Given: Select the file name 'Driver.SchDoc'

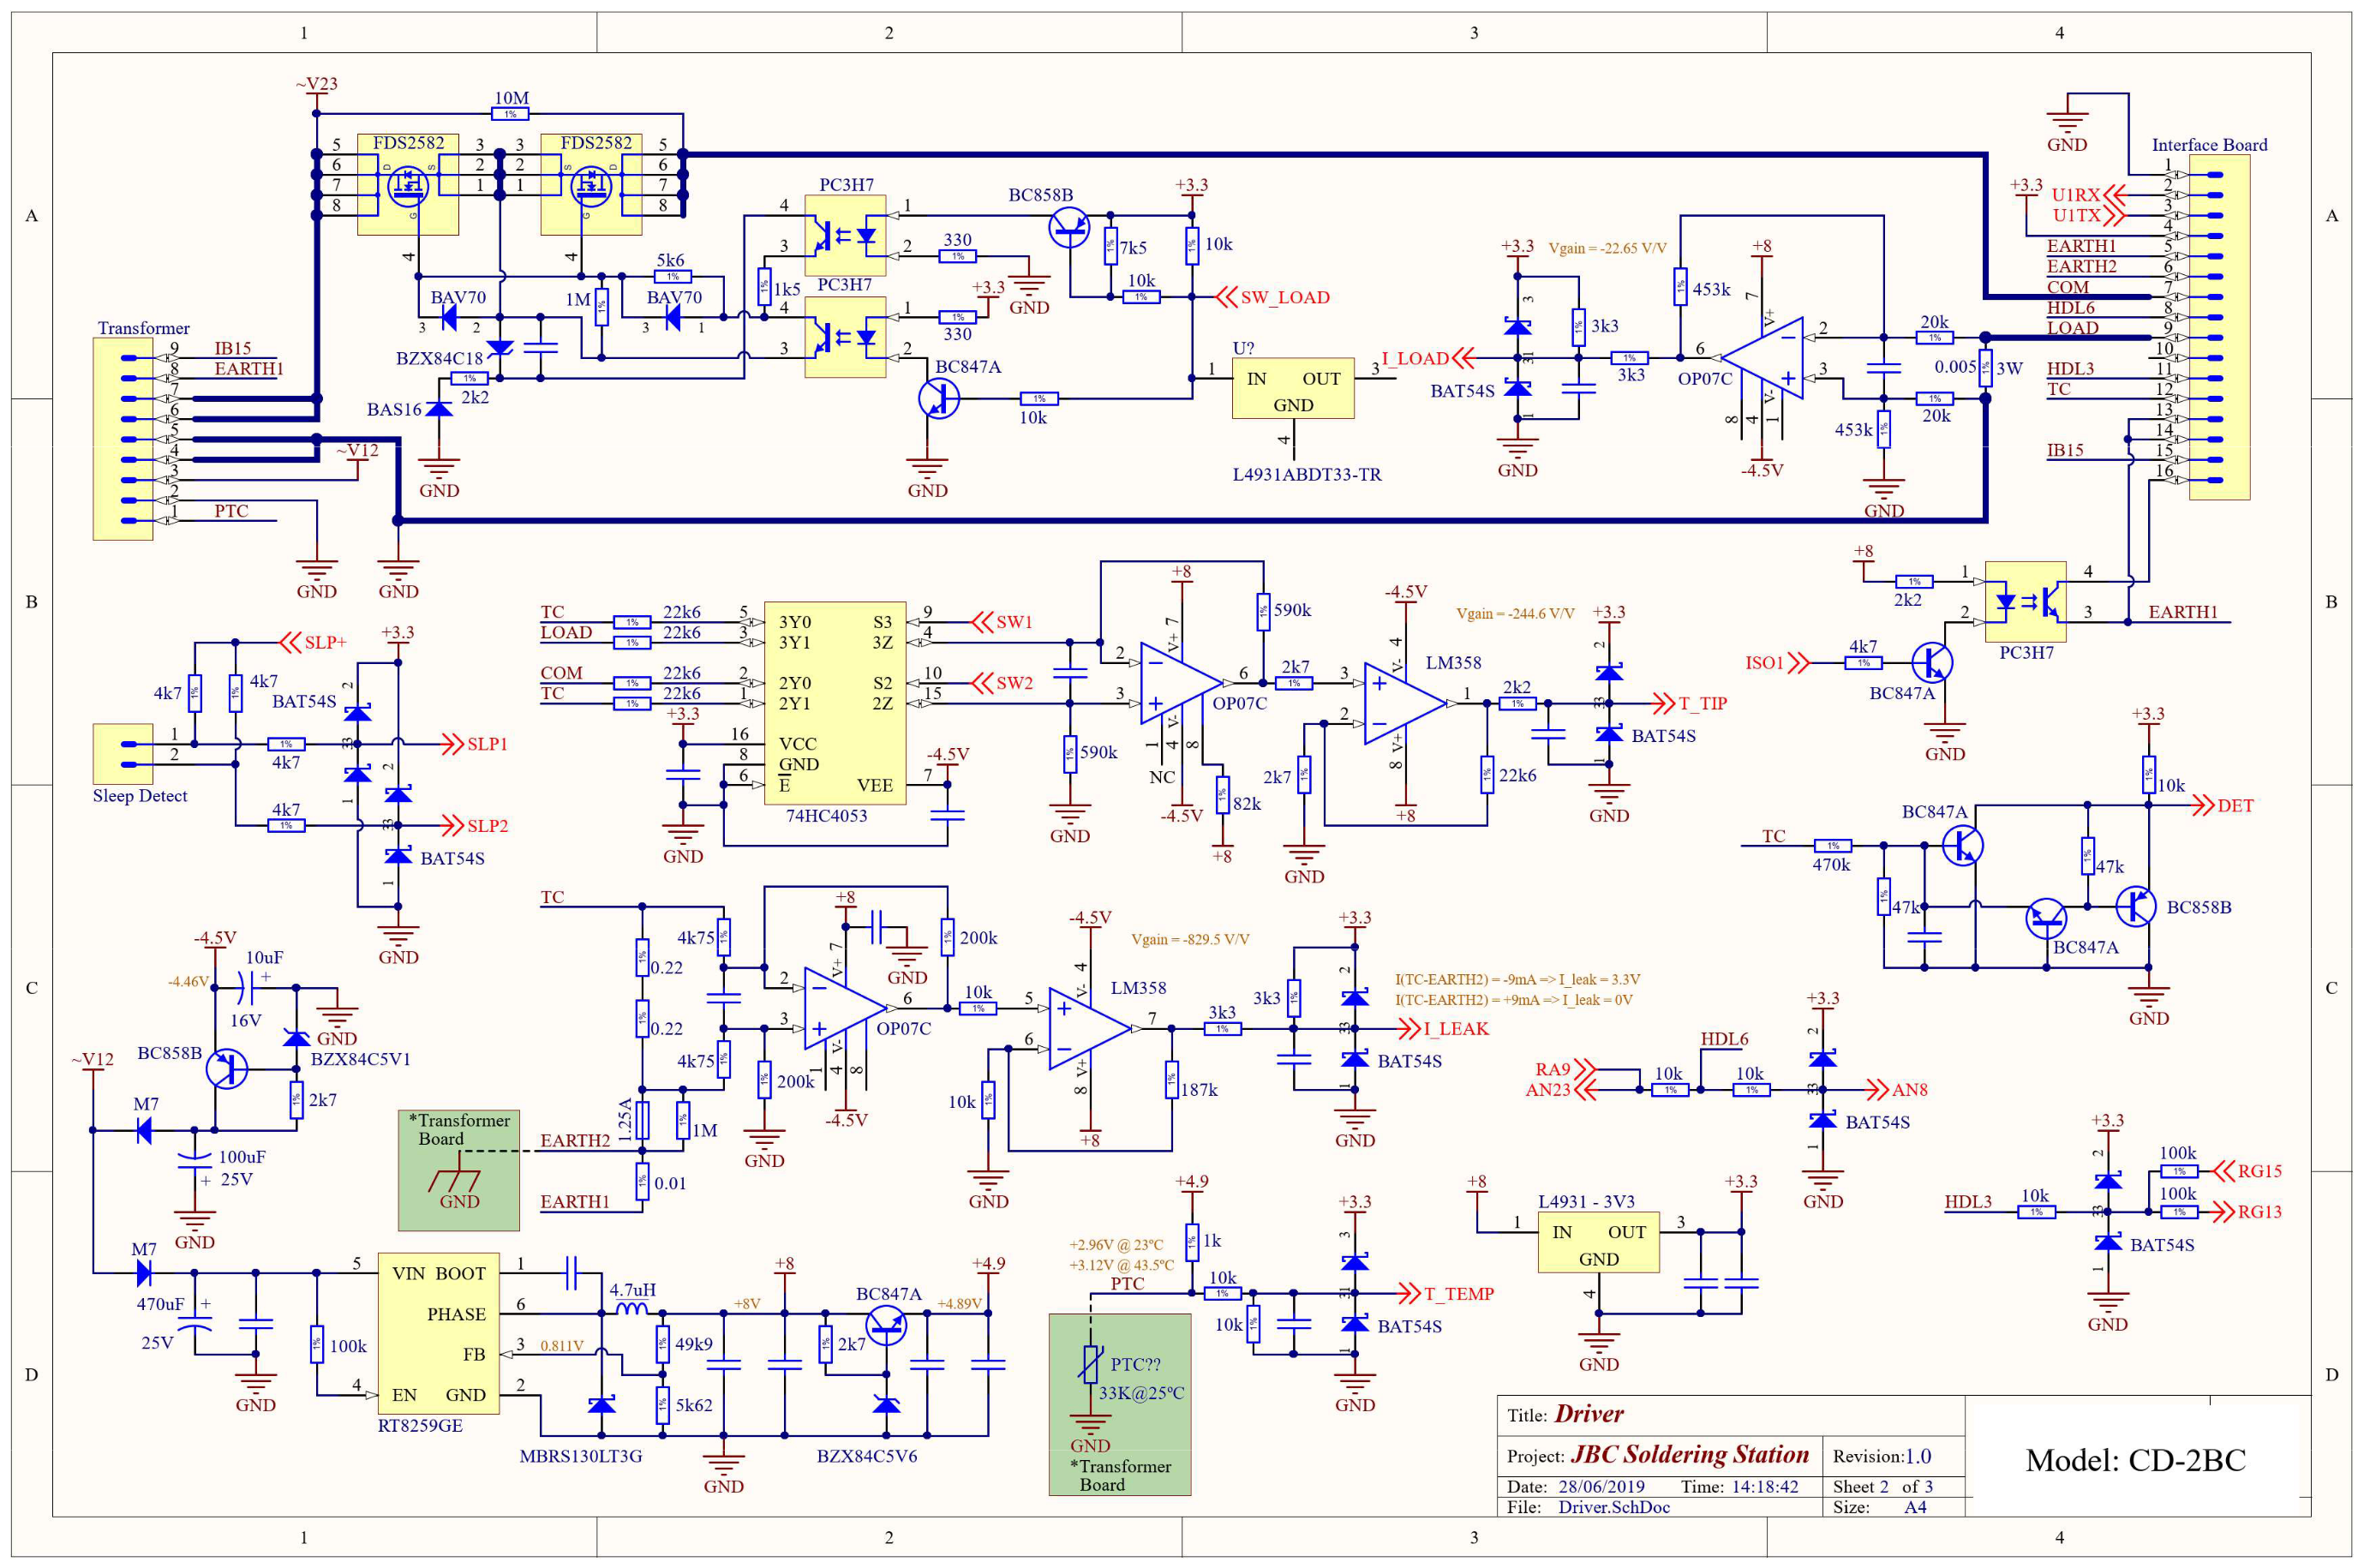Looking at the screenshot, I should click(x=1613, y=1507).
